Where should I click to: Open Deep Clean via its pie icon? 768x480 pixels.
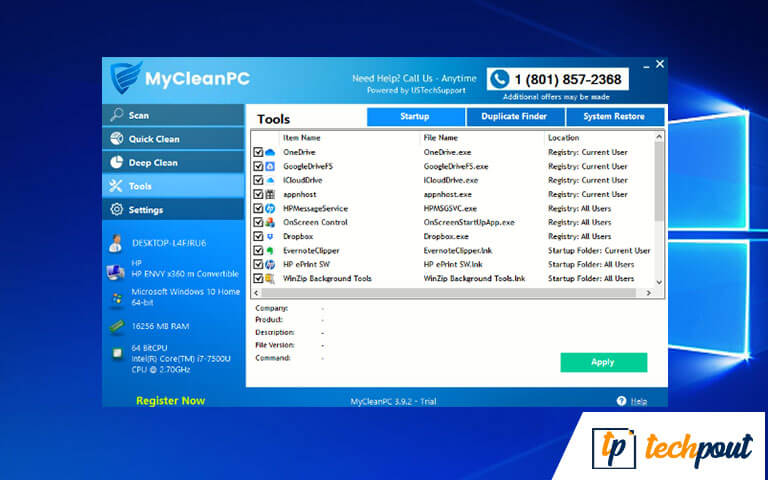click(x=117, y=162)
